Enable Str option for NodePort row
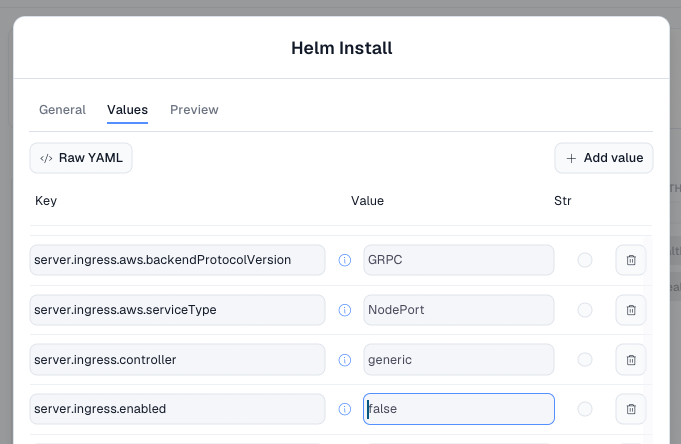The image size is (681, 444). 585,310
